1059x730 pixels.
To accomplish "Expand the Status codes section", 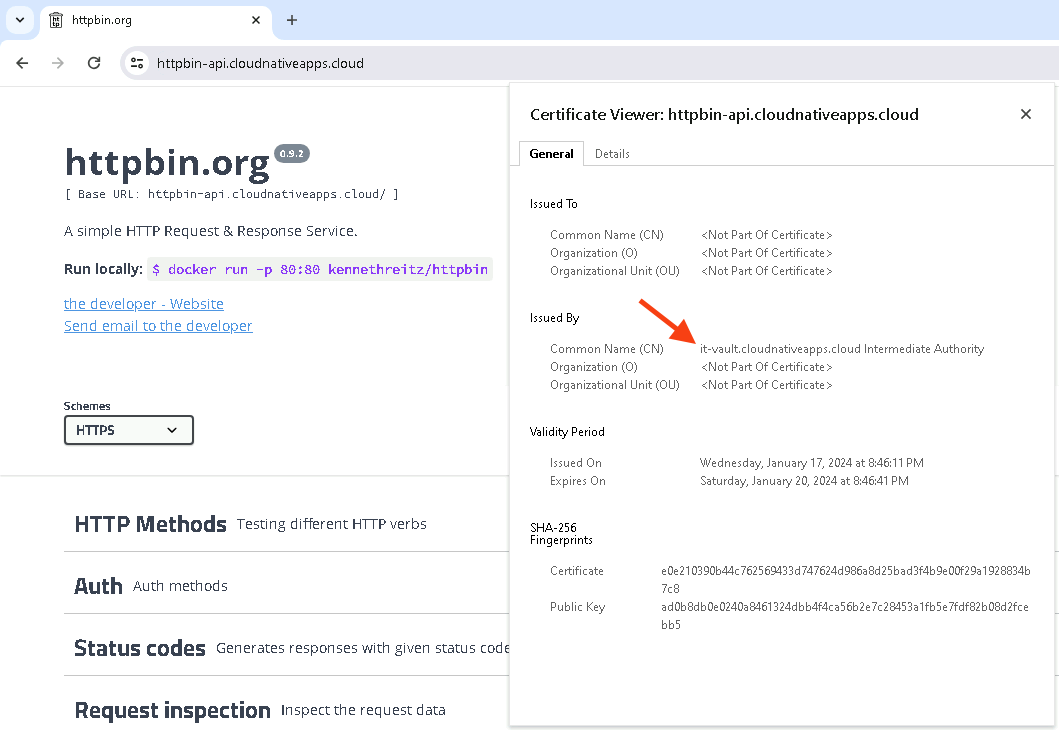I will coord(140,648).
